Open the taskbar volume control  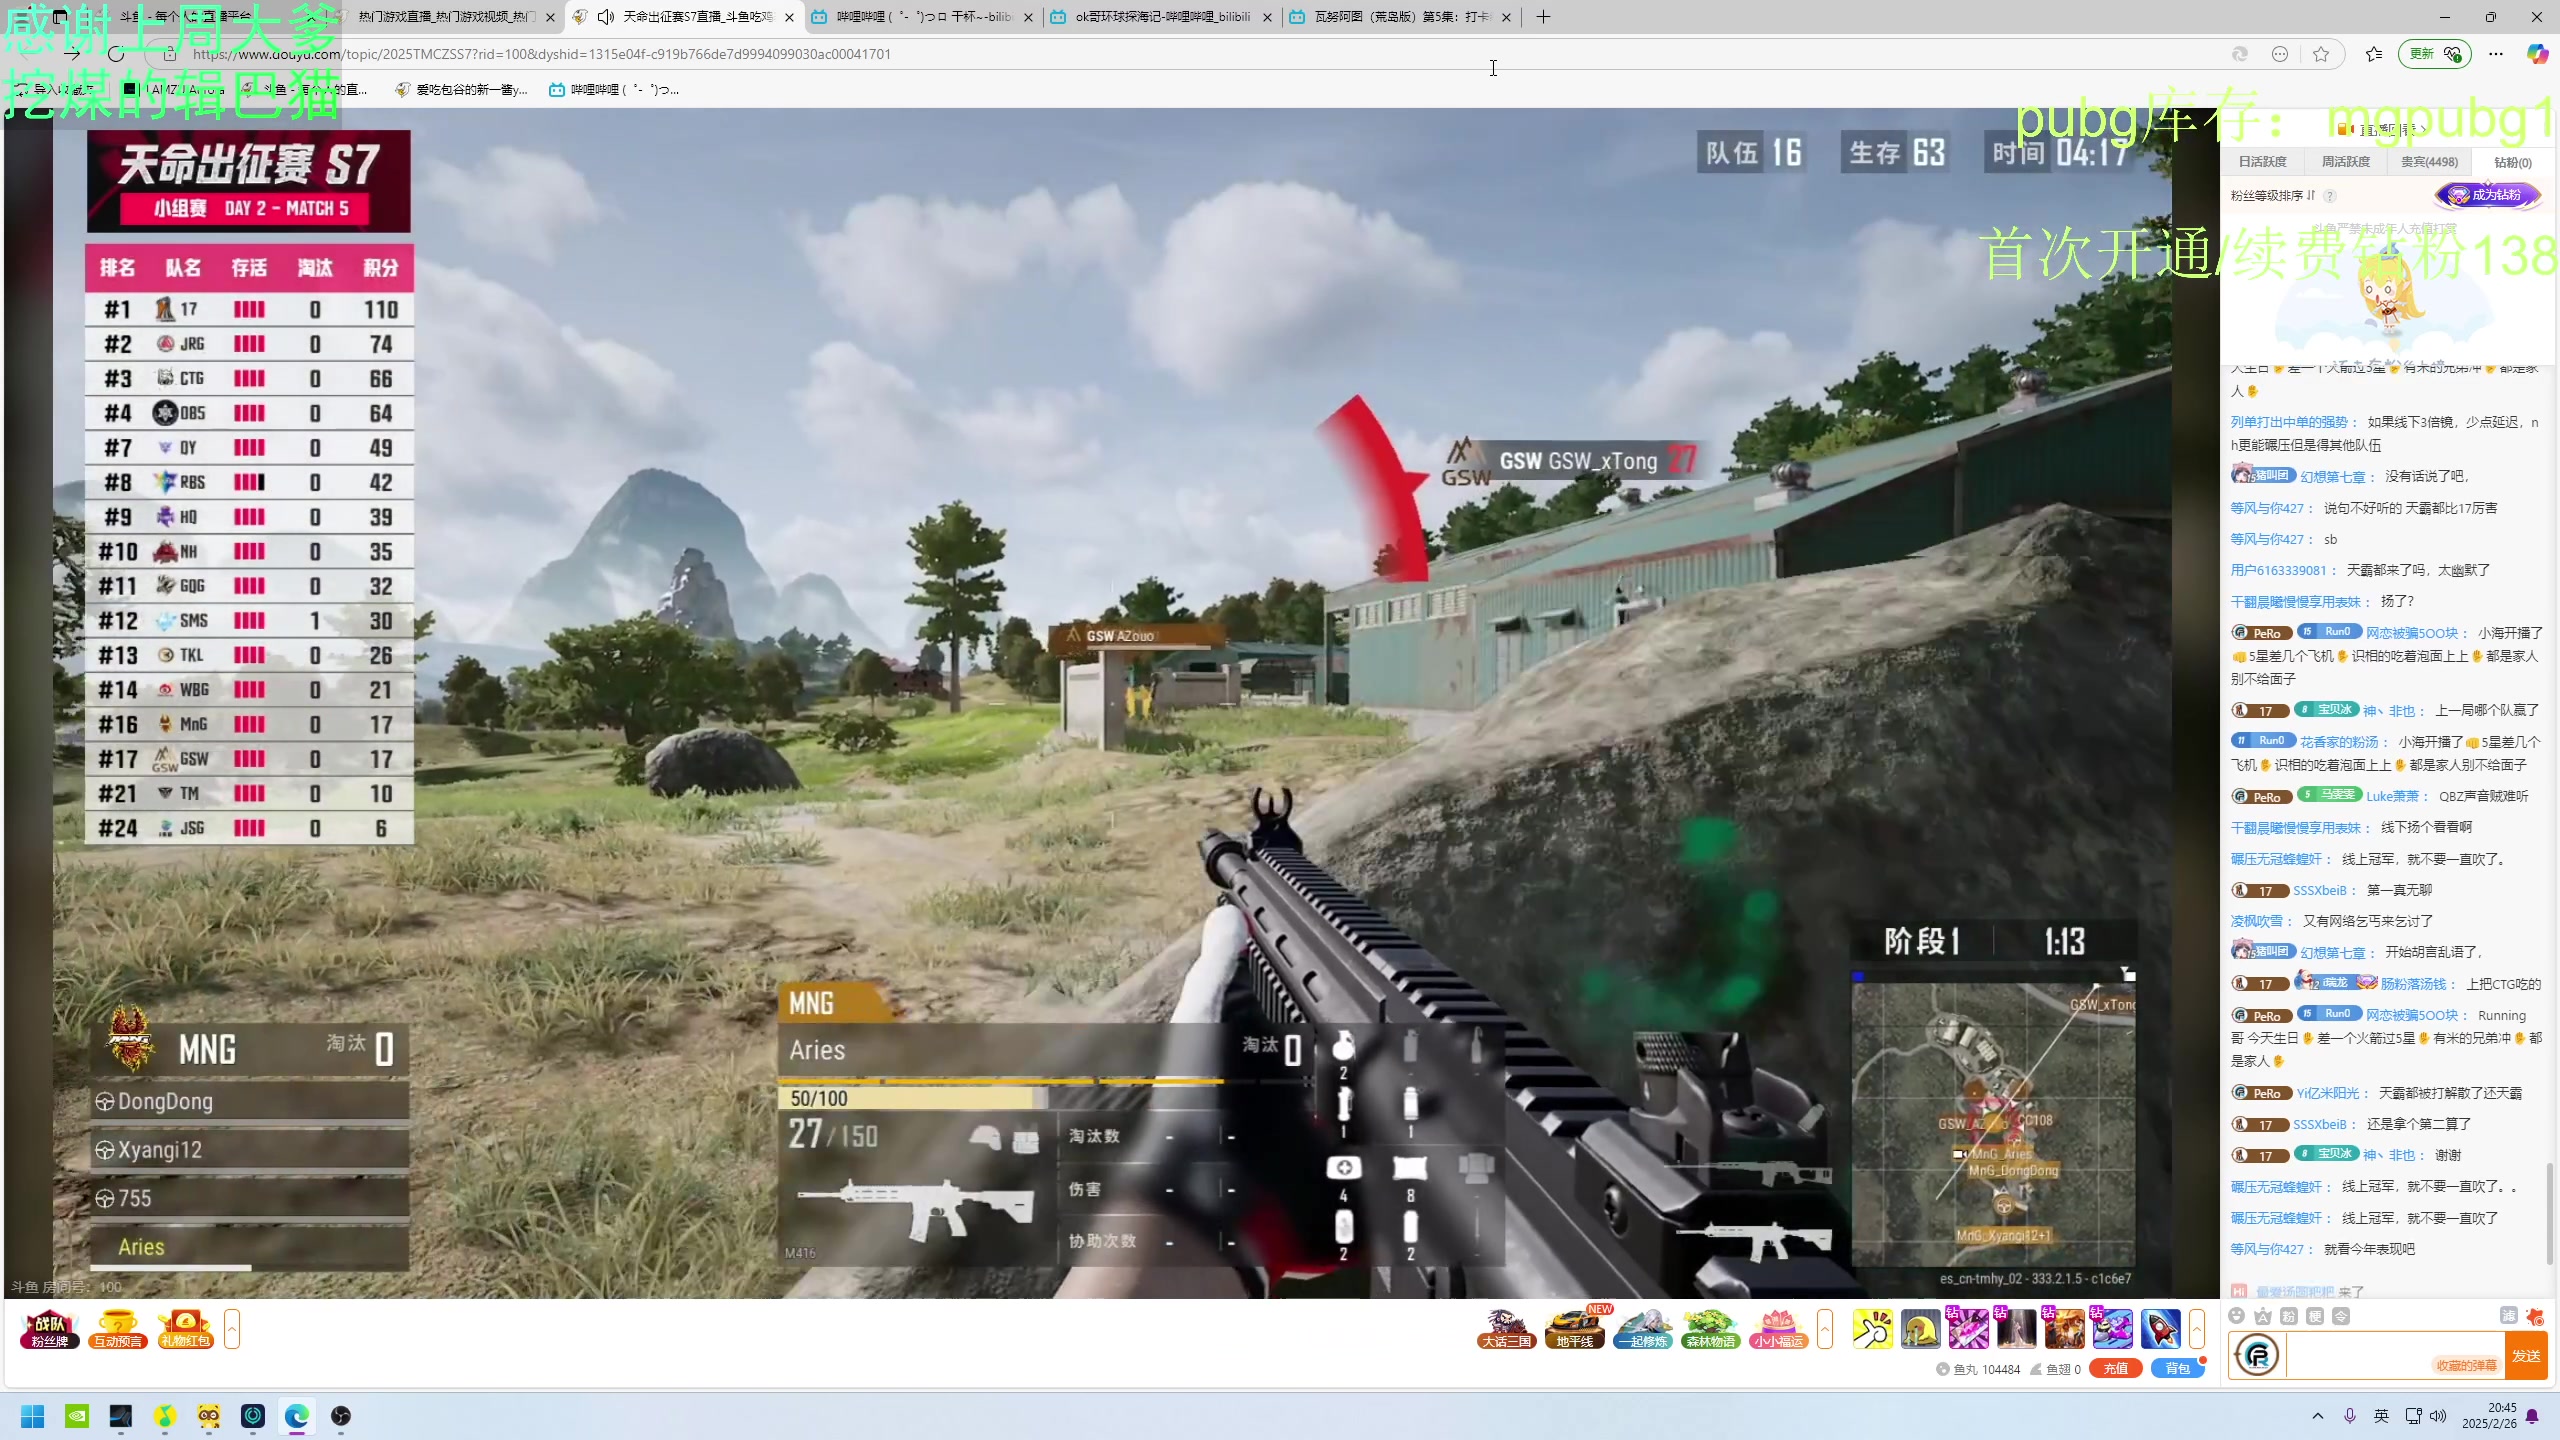[2438, 1416]
